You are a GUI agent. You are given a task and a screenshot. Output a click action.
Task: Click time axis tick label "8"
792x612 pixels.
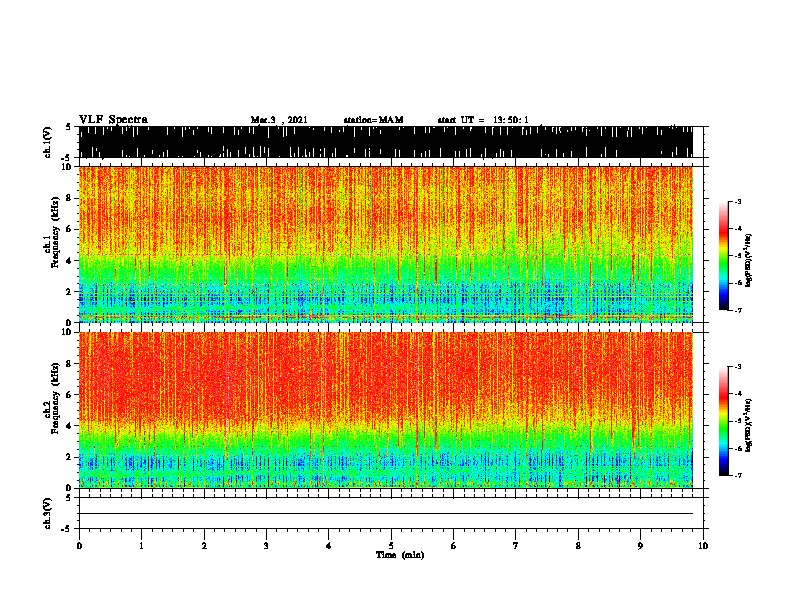[578, 546]
